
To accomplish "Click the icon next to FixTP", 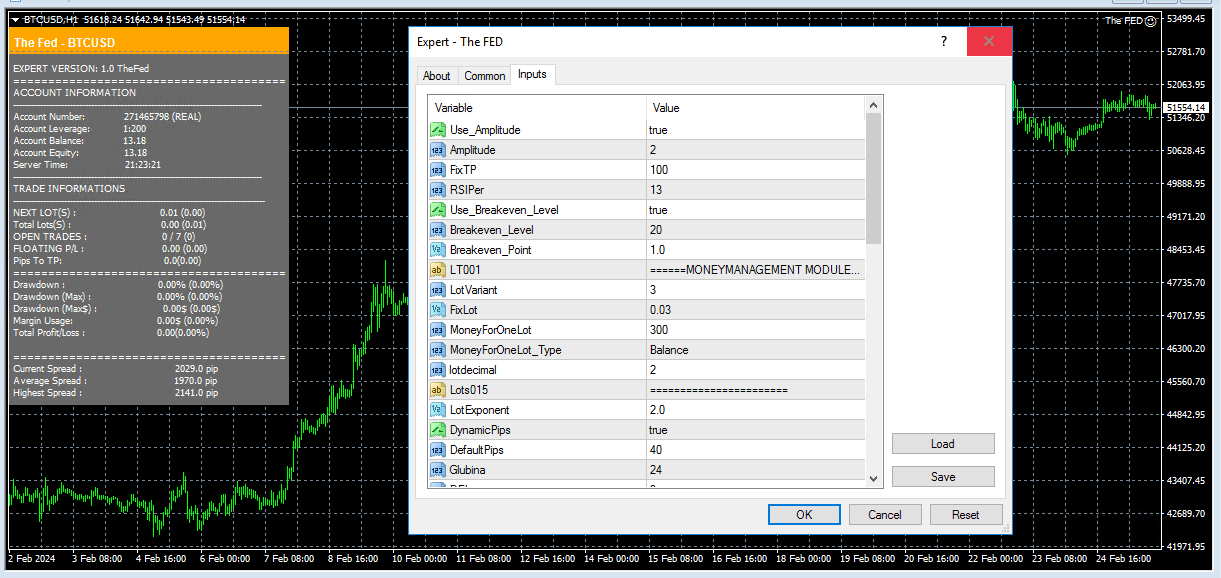I will click(437, 170).
